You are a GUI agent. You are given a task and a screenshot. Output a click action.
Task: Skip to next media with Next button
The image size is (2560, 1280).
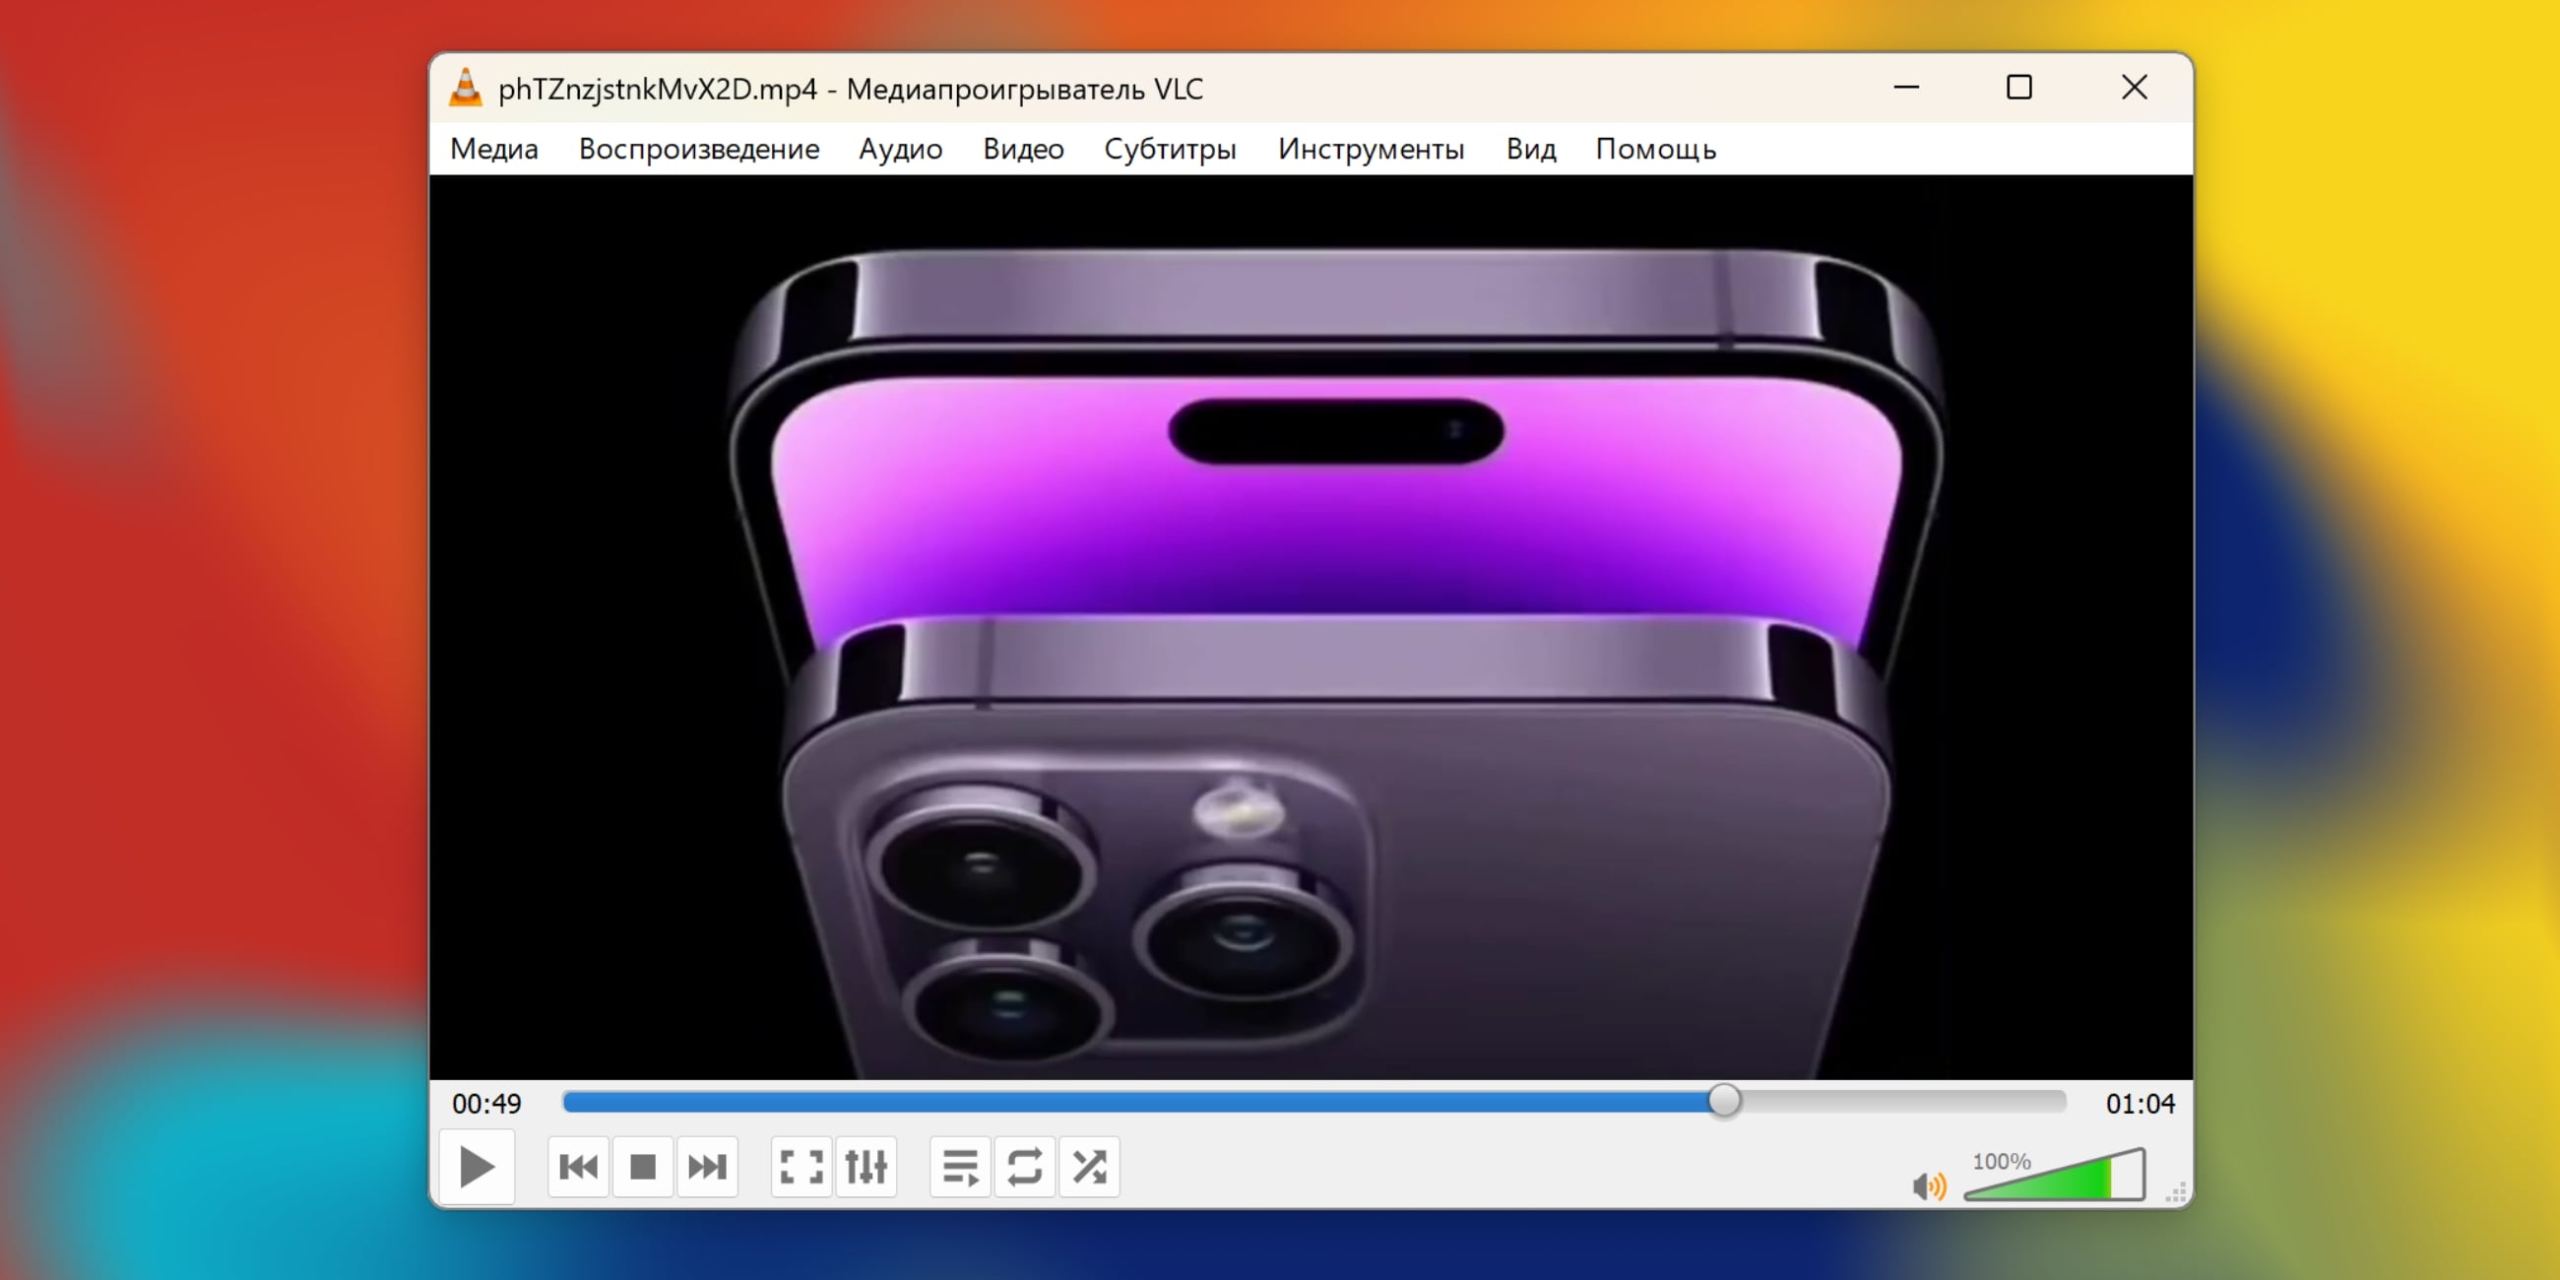point(707,1166)
